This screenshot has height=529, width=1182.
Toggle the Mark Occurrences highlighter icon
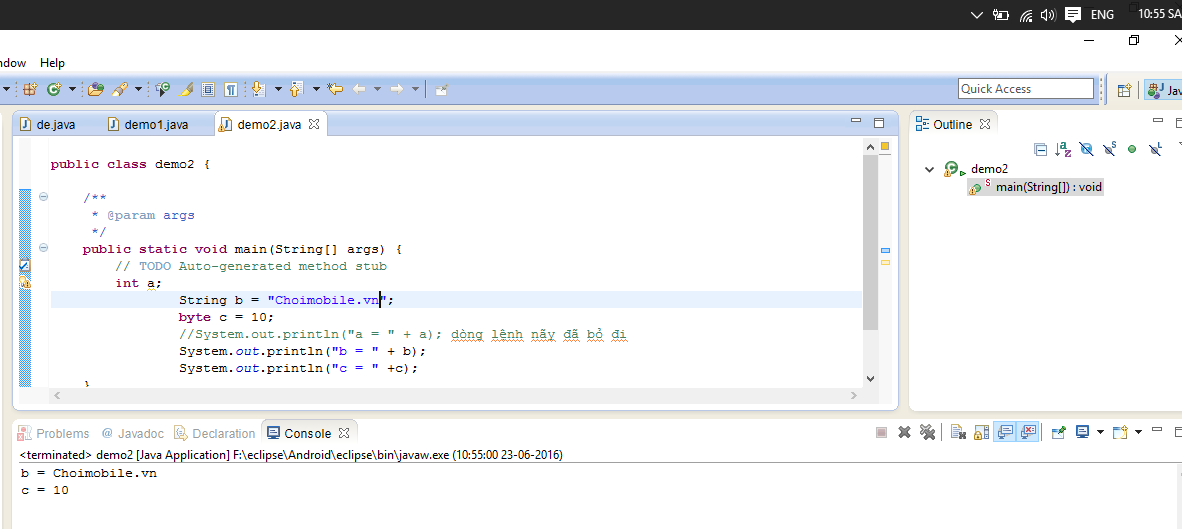pyautogui.click(x=186, y=89)
